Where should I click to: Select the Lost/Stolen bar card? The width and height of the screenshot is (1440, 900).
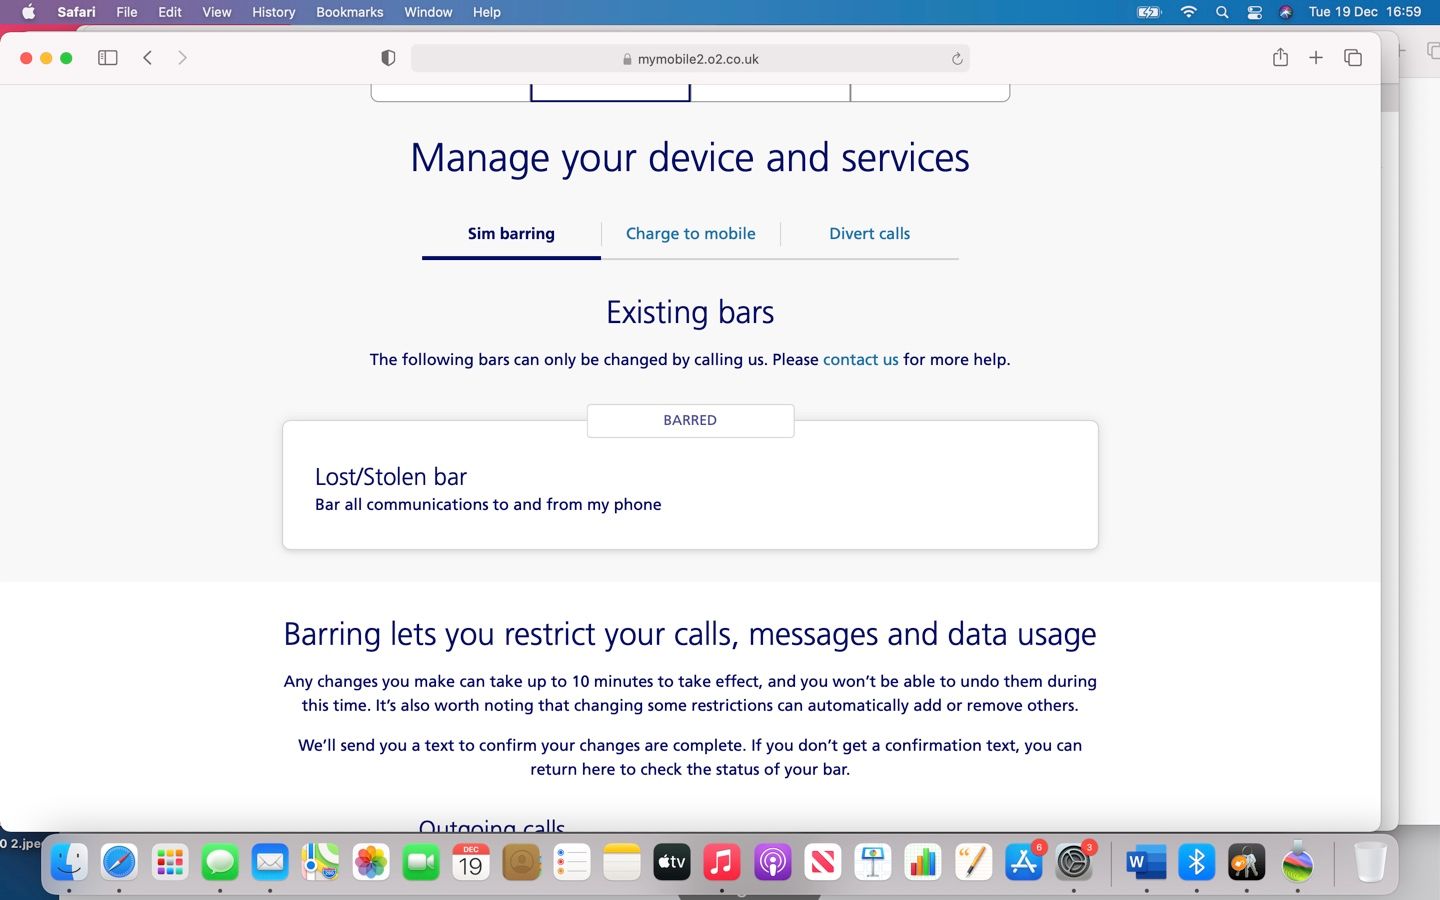click(x=690, y=485)
